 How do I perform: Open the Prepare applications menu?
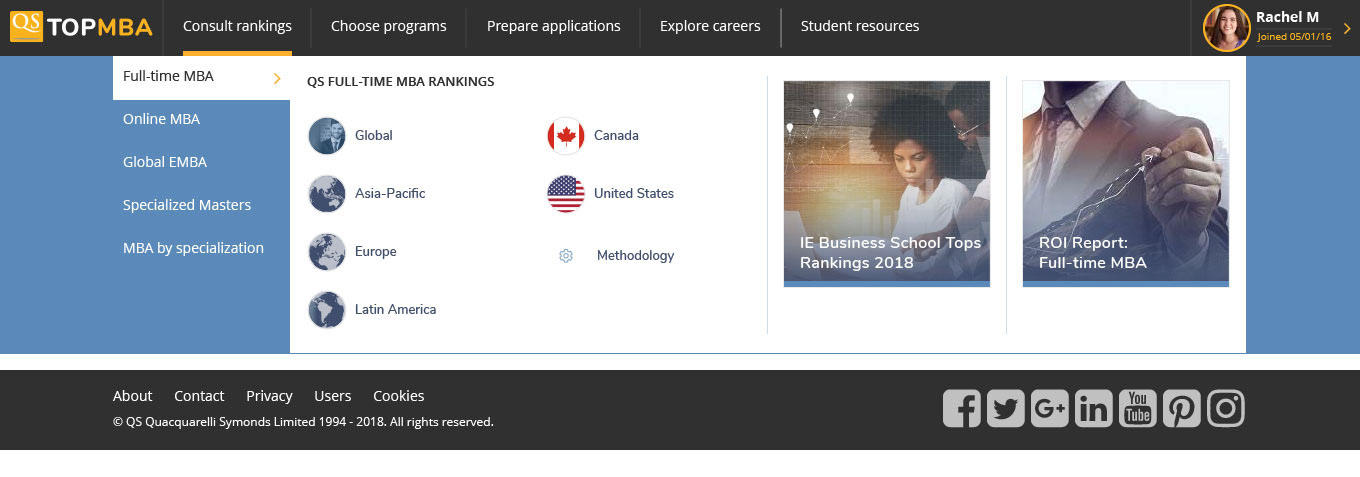554,26
